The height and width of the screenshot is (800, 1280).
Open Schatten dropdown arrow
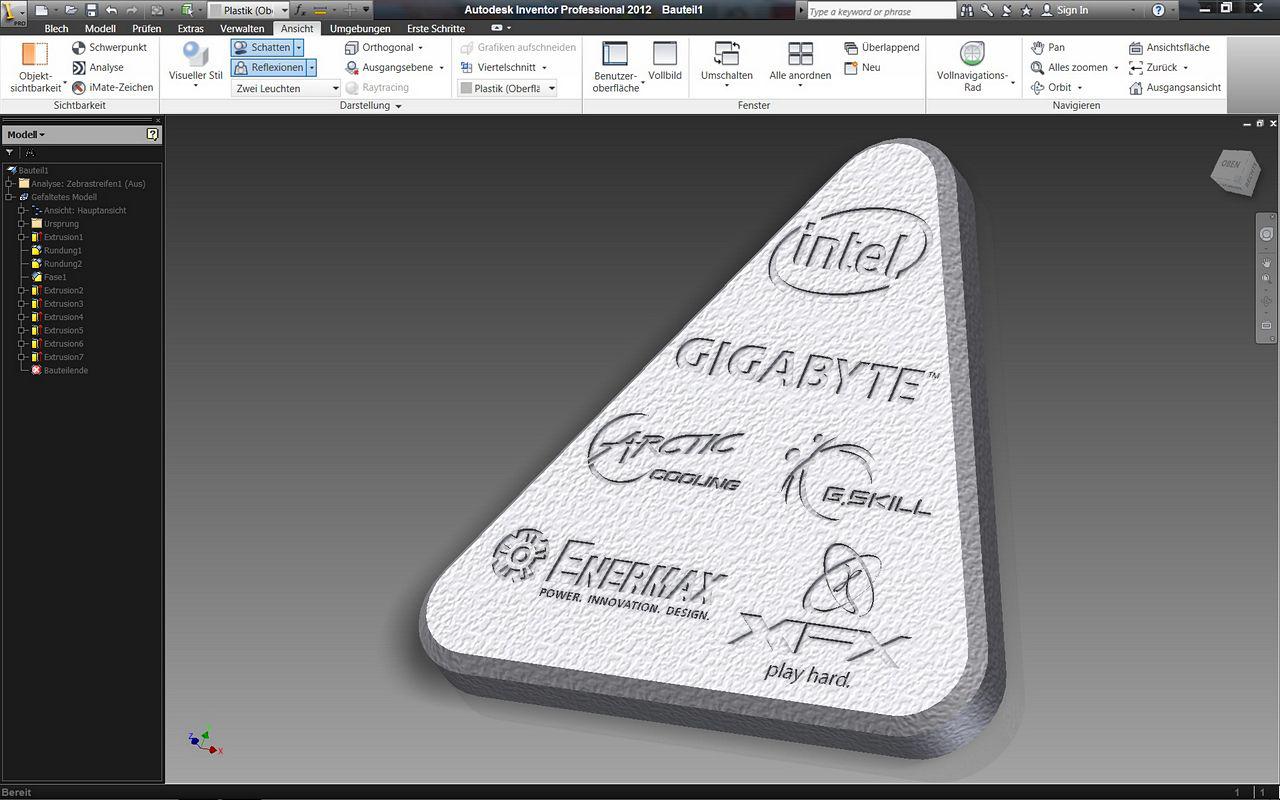coord(299,47)
